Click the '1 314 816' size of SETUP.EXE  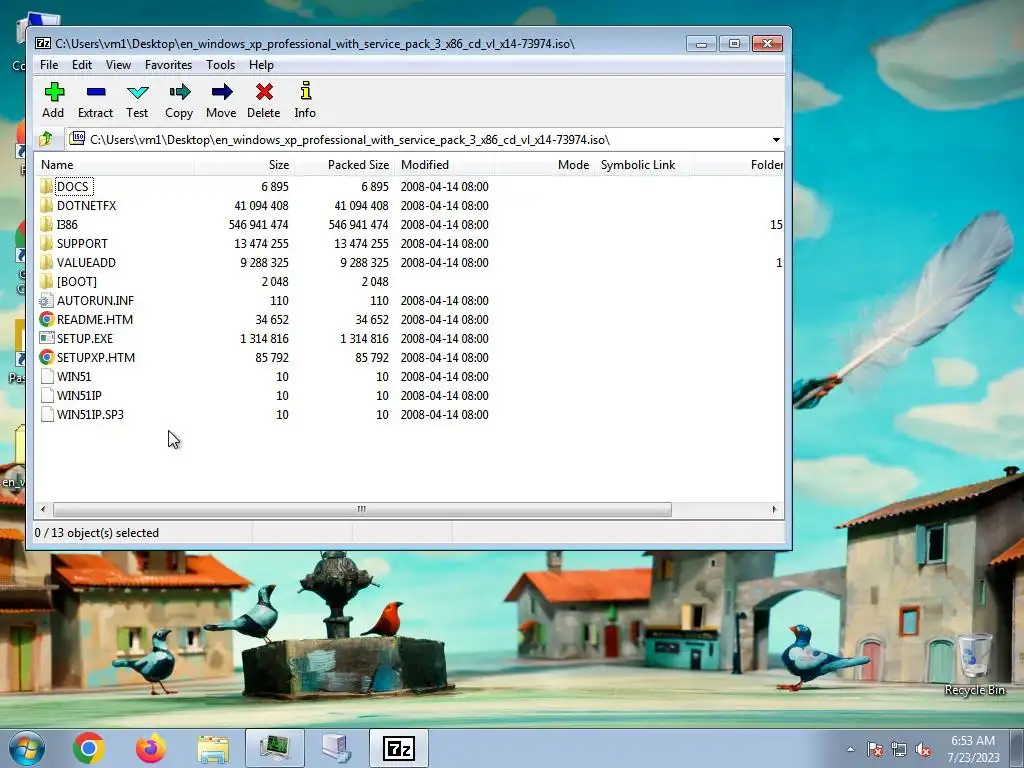click(x=264, y=338)
